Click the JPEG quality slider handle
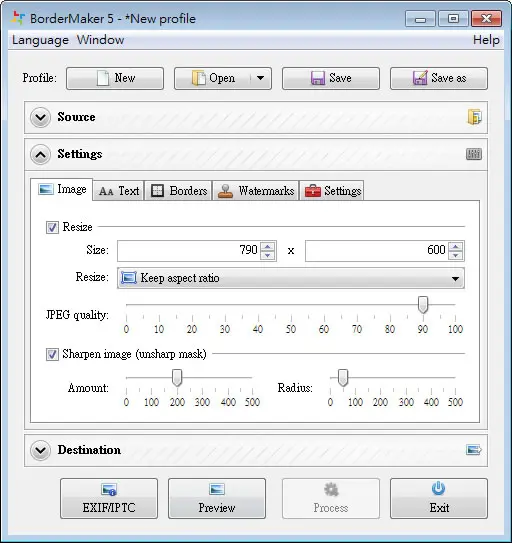The image size is (512, 543). (423, 305)
